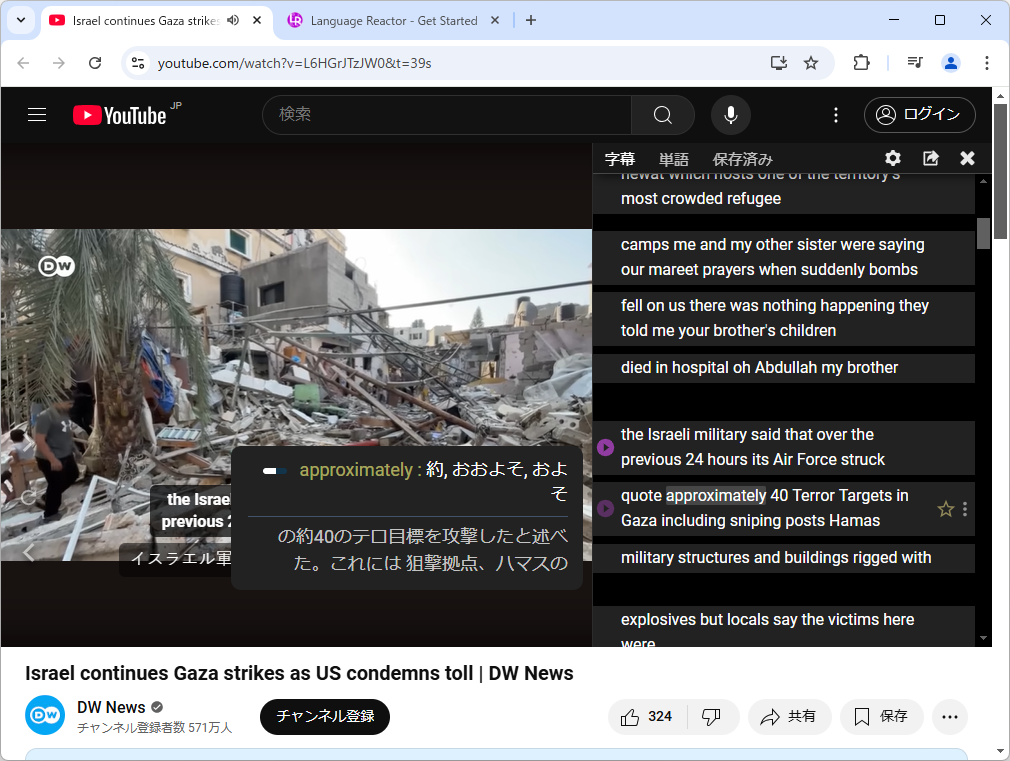Viewport: 1010px width, 761px height.
Task: Open the DW News channel name link
Action: 111,707
